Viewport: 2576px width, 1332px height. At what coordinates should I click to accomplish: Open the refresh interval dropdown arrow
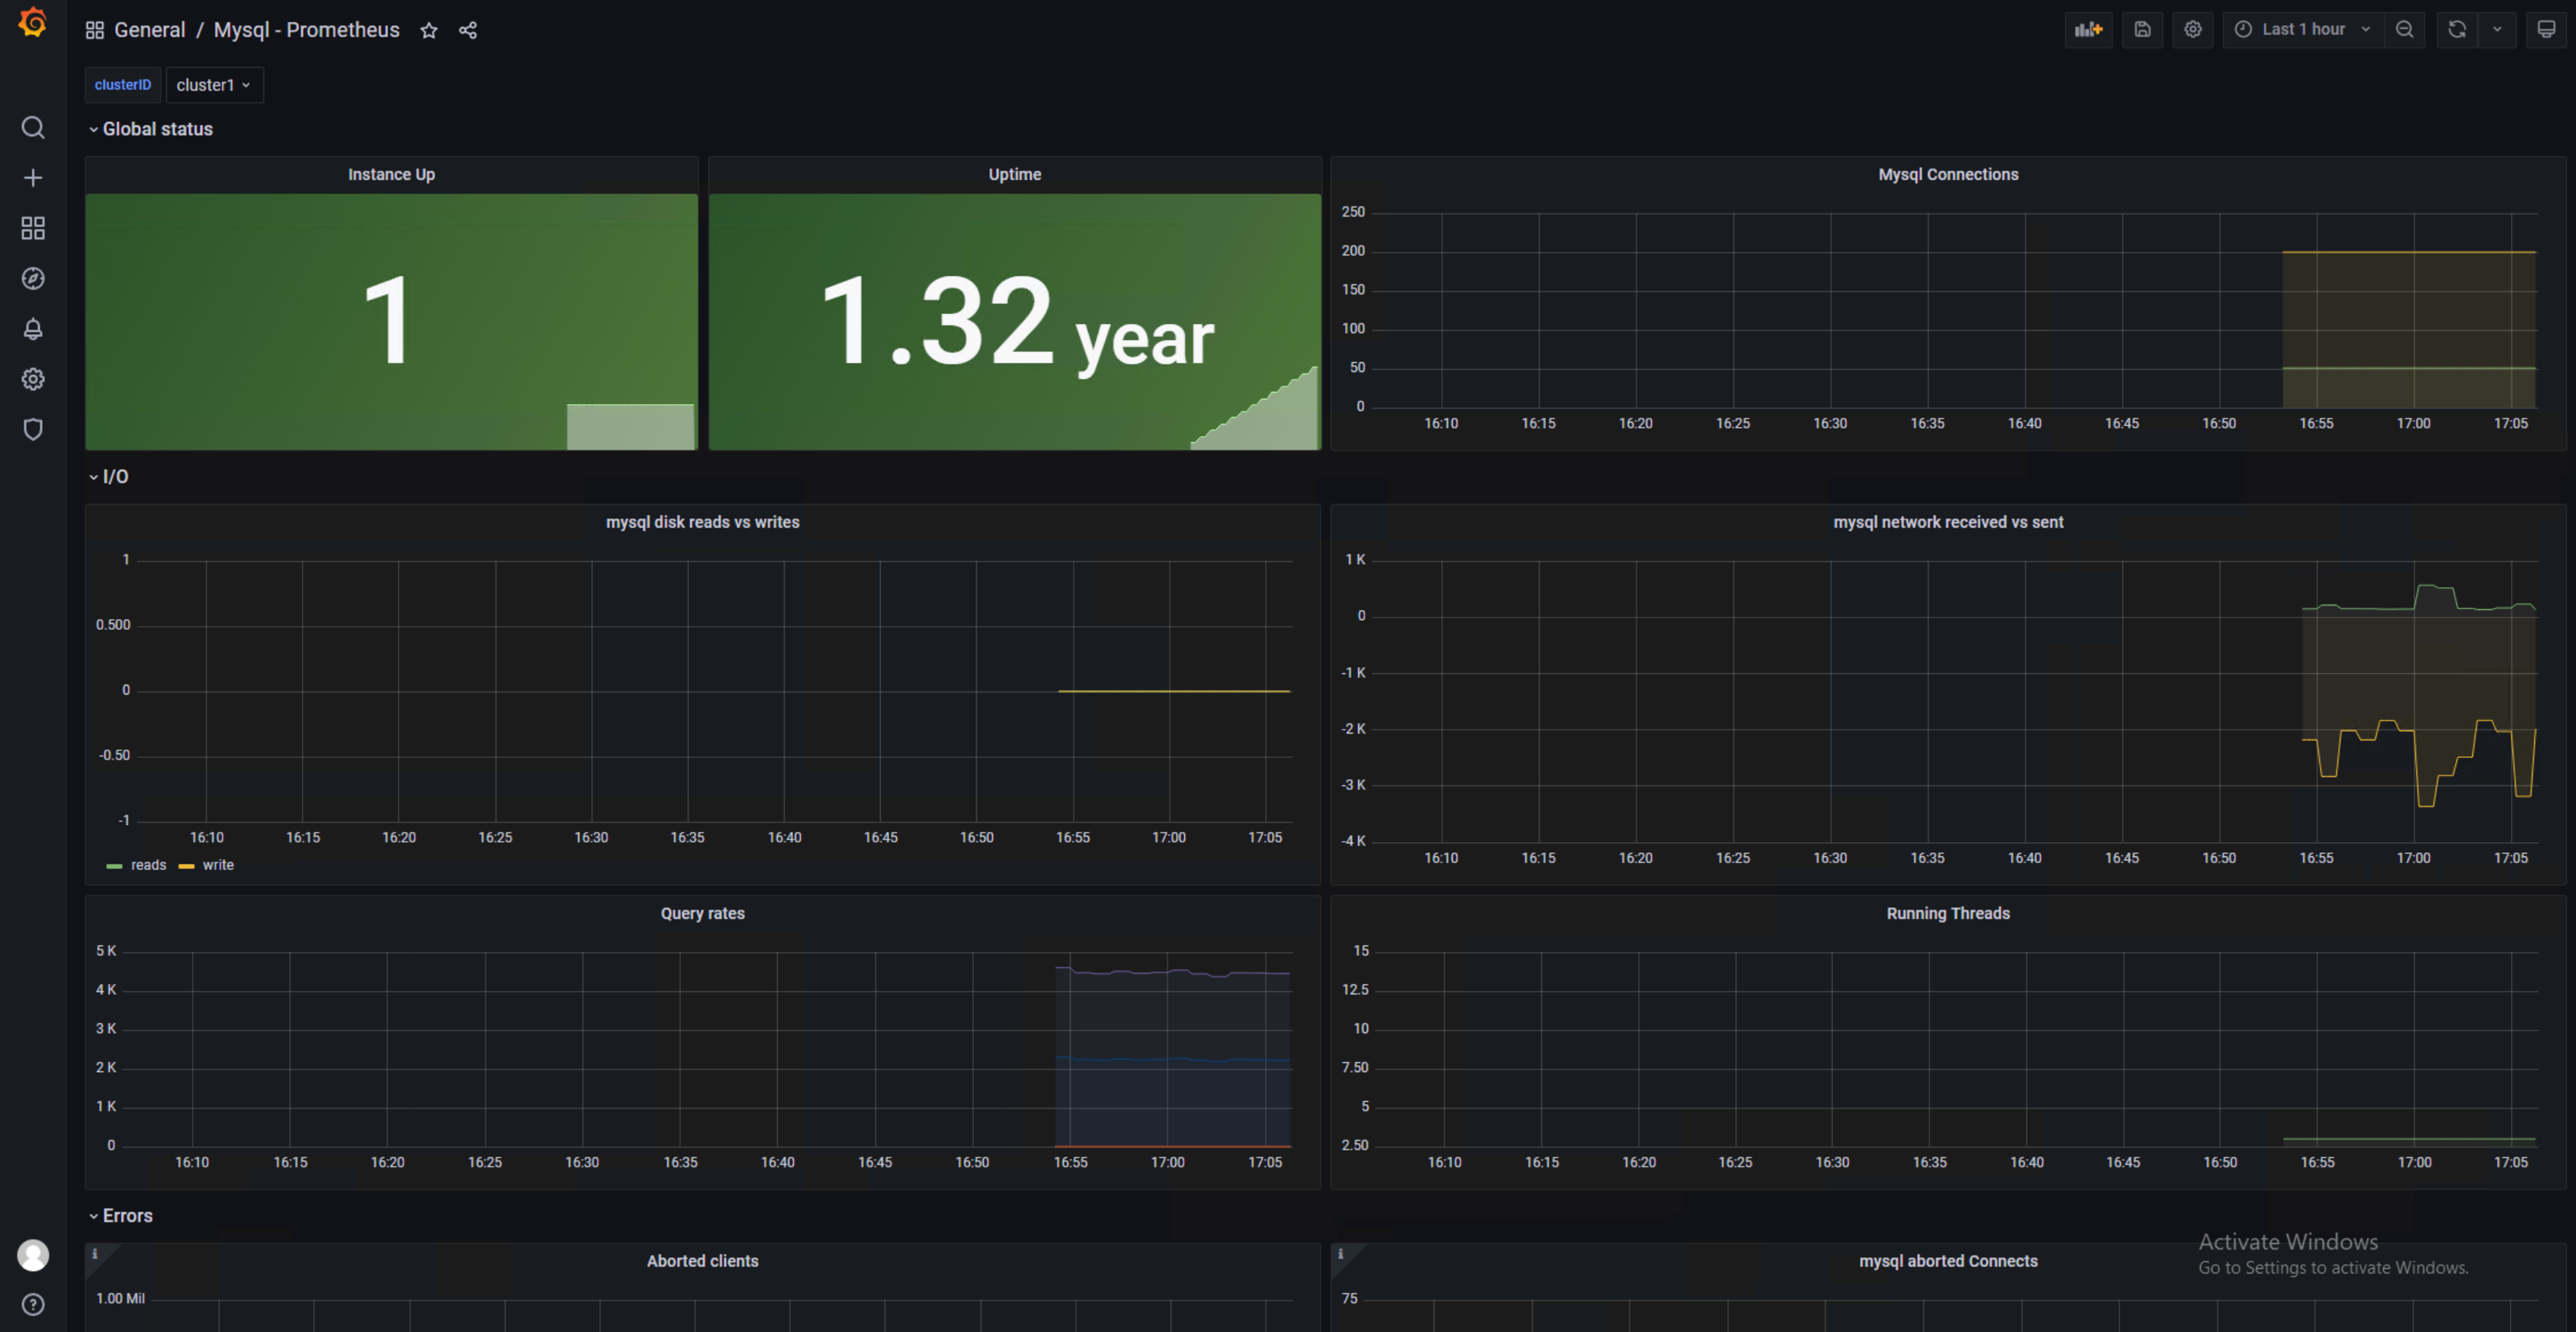pyautogui.click(x=2497, y=30)
